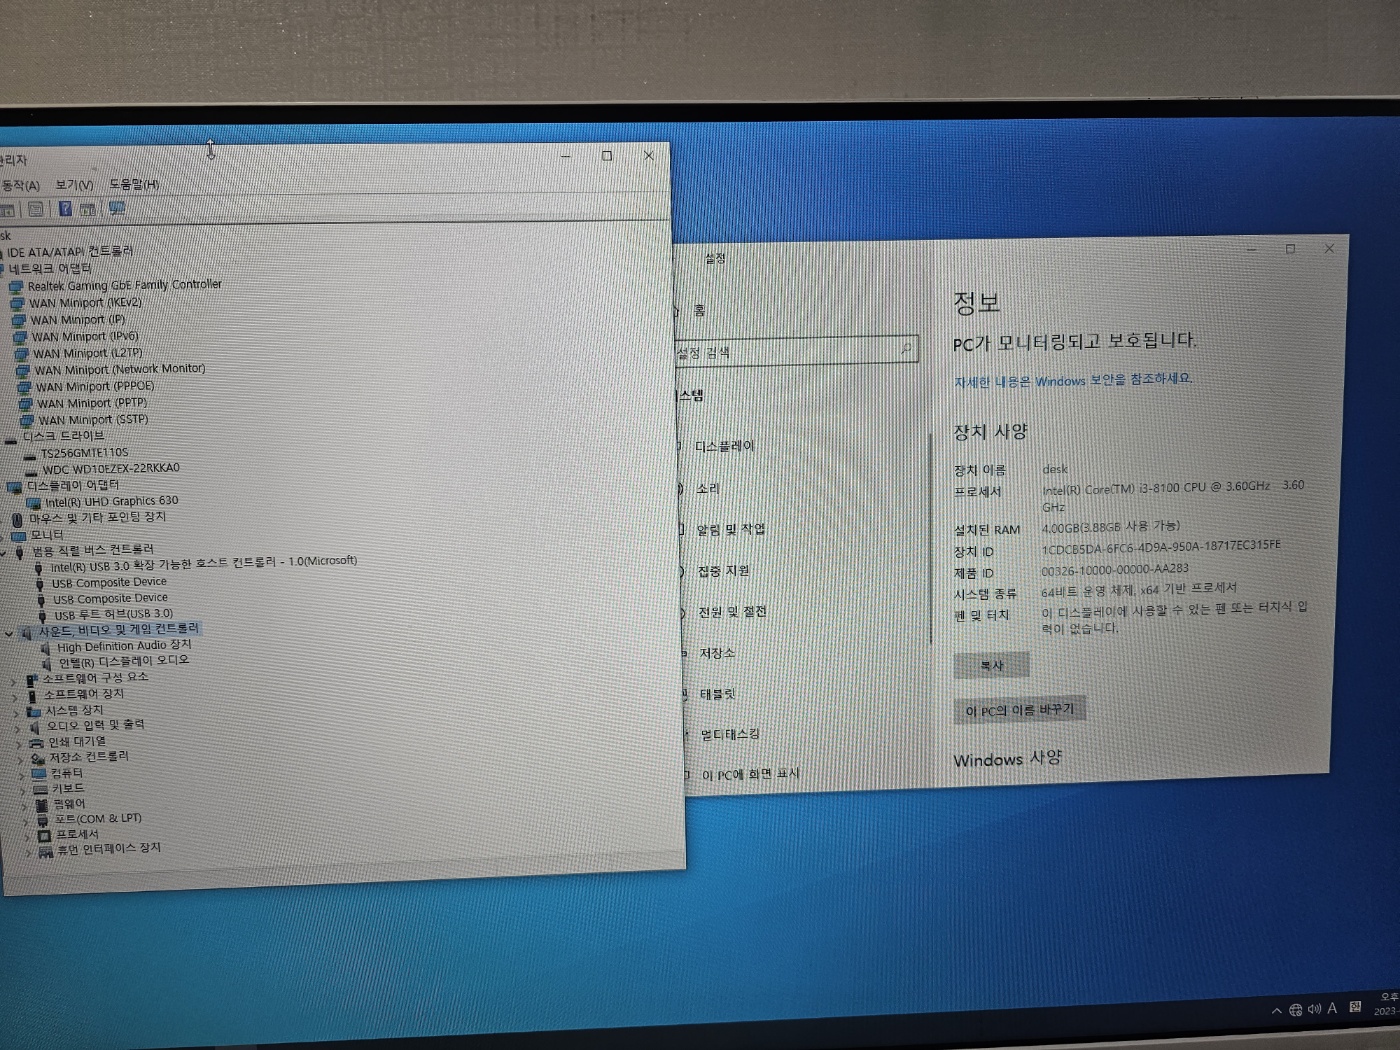Select 인텔(R) 디스플레이 오디오 device

tap(123, 661)
